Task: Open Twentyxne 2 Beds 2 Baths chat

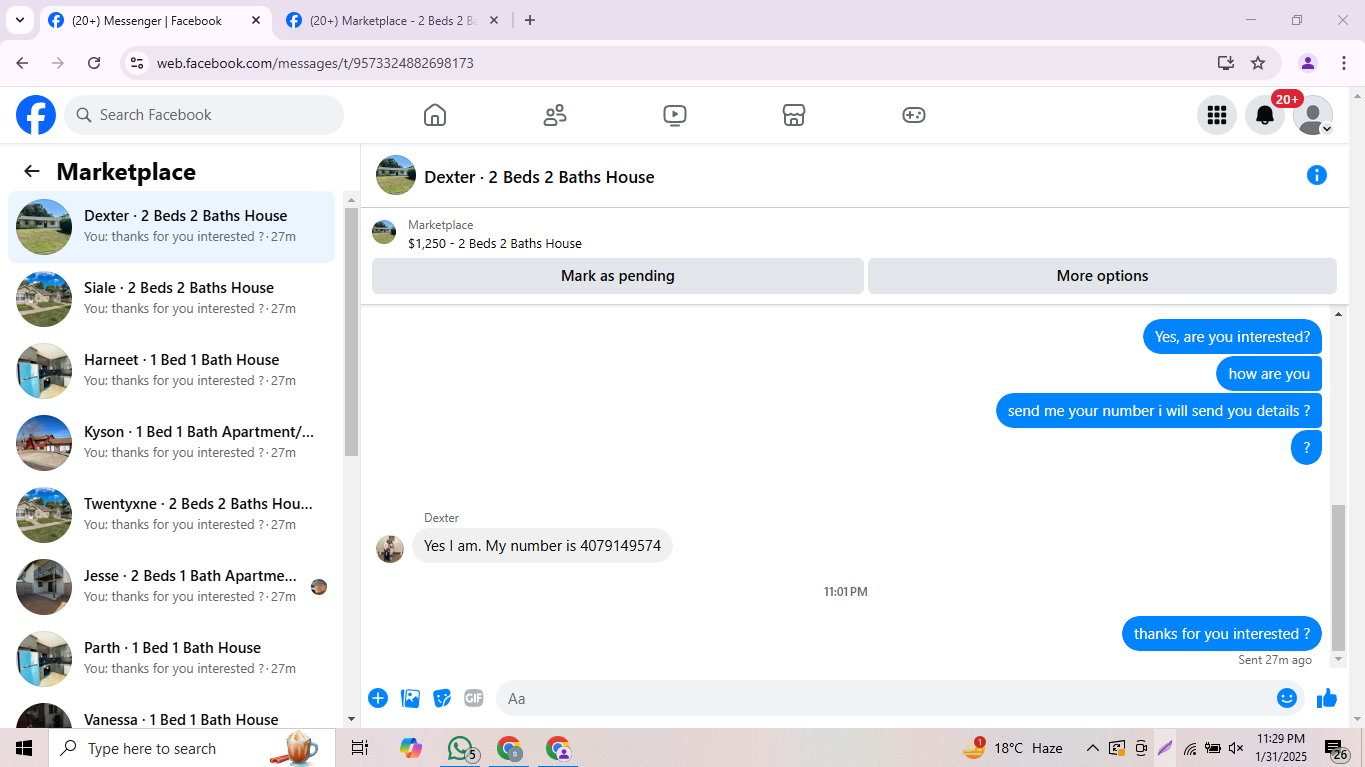Action: [172, 515]
